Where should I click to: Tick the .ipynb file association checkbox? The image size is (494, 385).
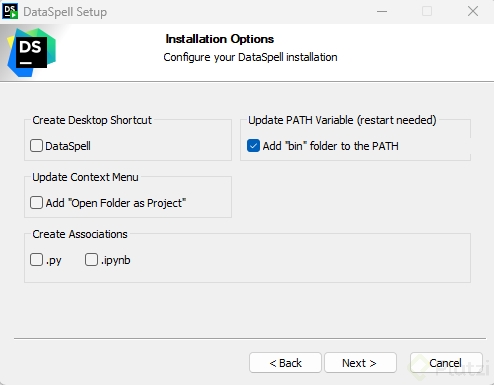pos(91,260)
